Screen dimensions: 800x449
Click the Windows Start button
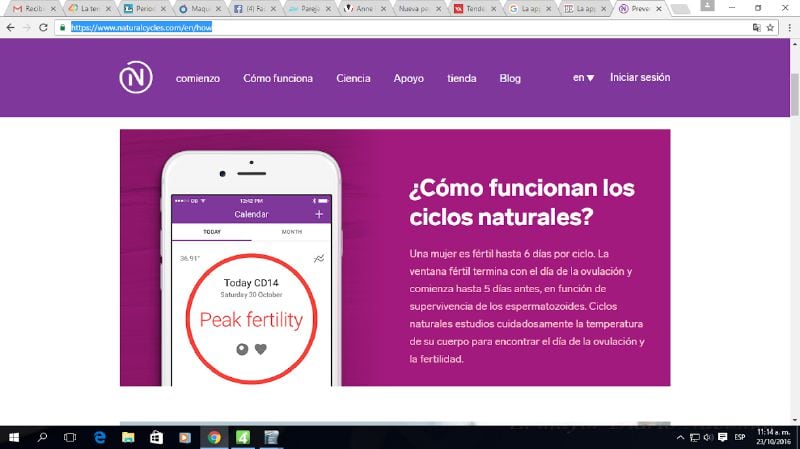point(14,437)
